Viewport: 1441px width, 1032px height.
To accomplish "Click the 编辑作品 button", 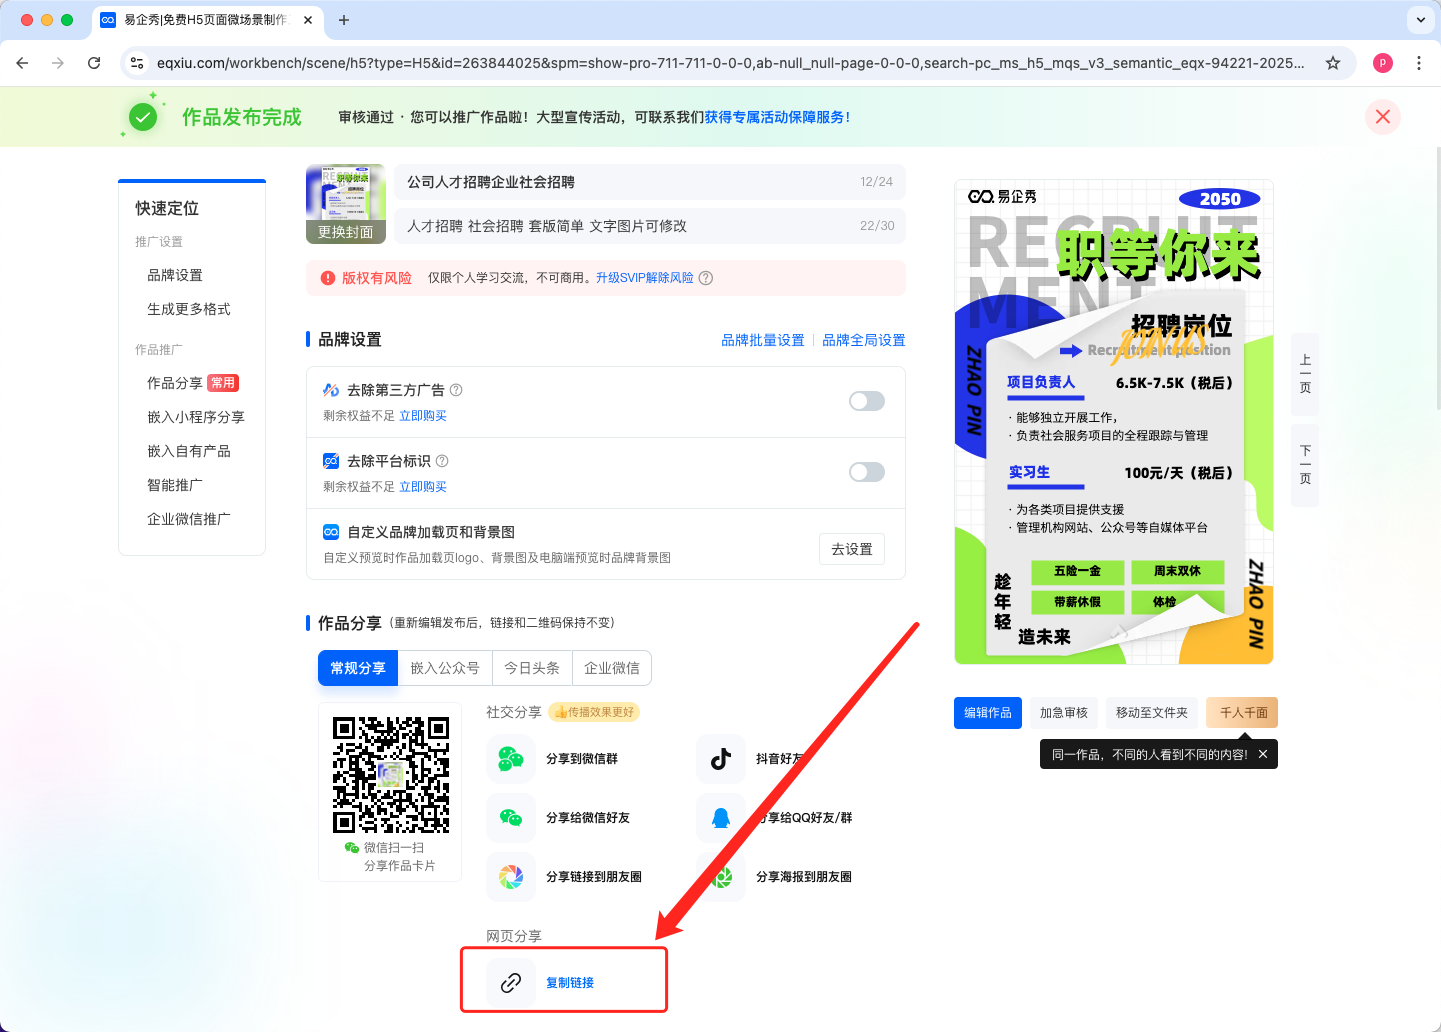I will [x=987, y=713].
